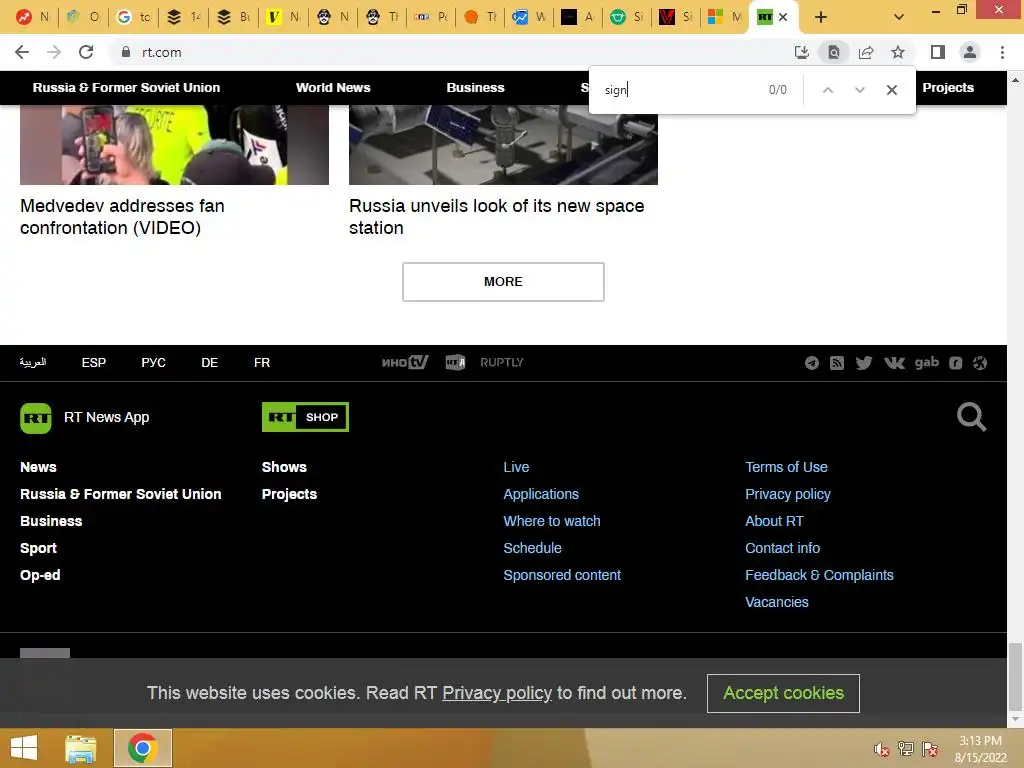Open World News in top navigation
This screenshot has width=1024, height=768.
point(333,88)
